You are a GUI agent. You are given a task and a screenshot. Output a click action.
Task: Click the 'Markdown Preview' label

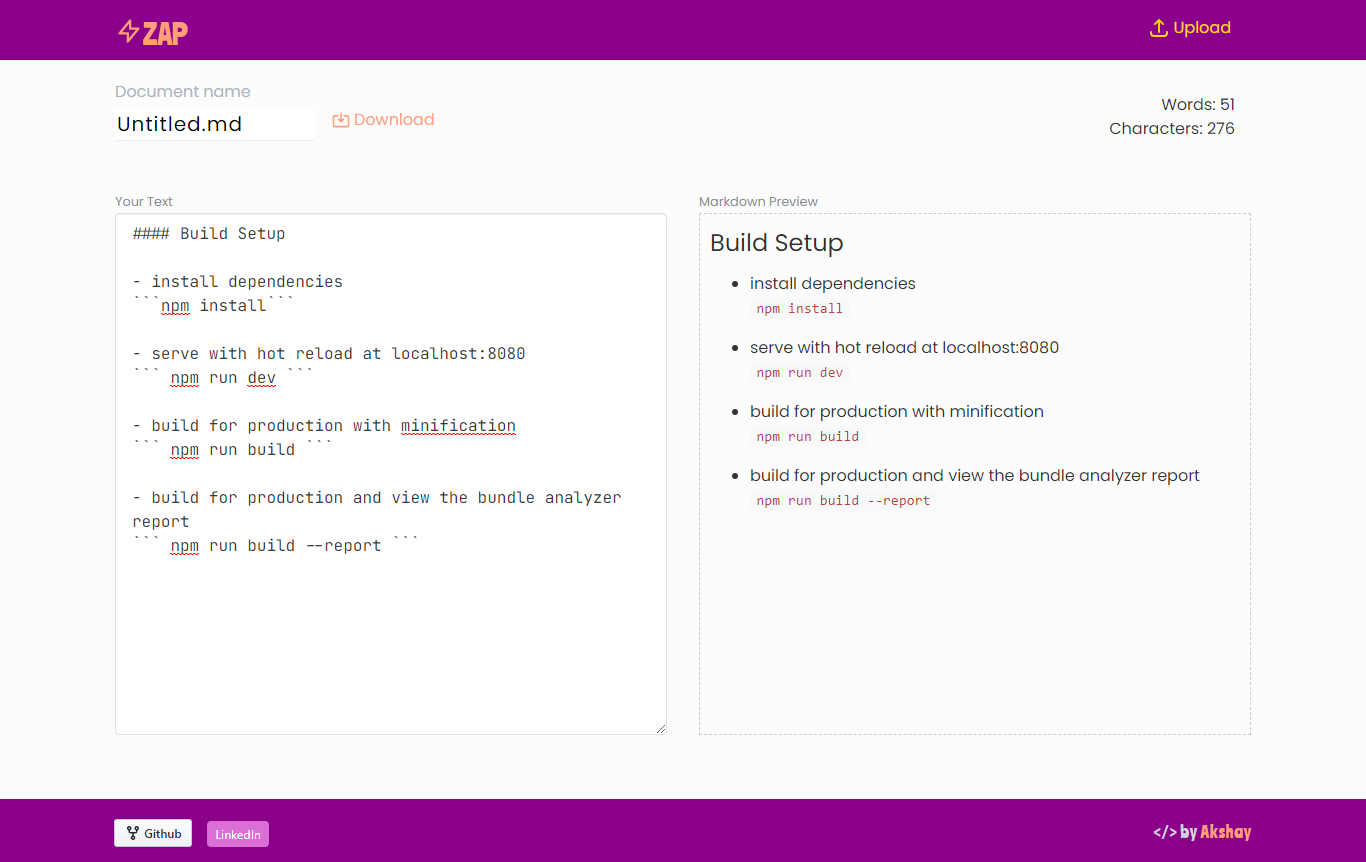coord(758,202)
